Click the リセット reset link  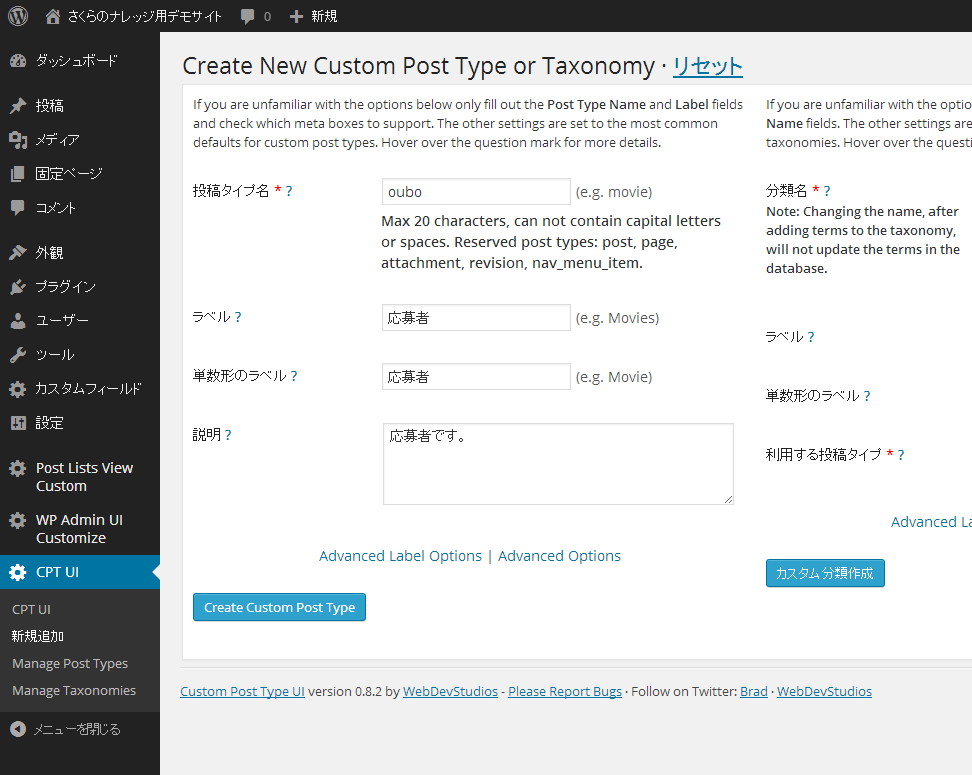pyautogui.click(x=707, y=67)
